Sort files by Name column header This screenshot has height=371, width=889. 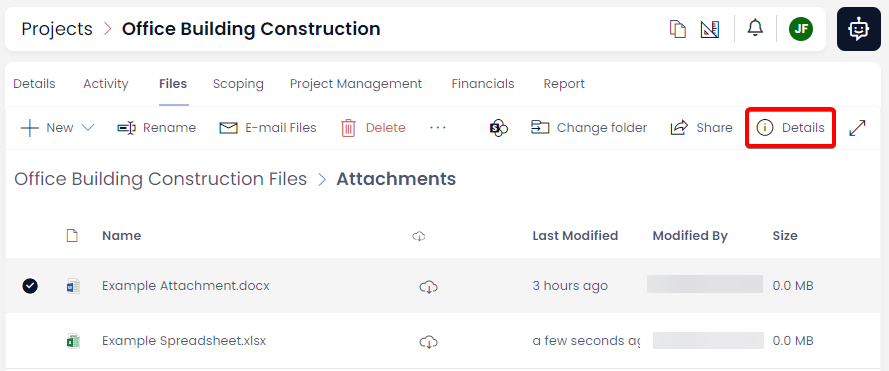[121, 235]
